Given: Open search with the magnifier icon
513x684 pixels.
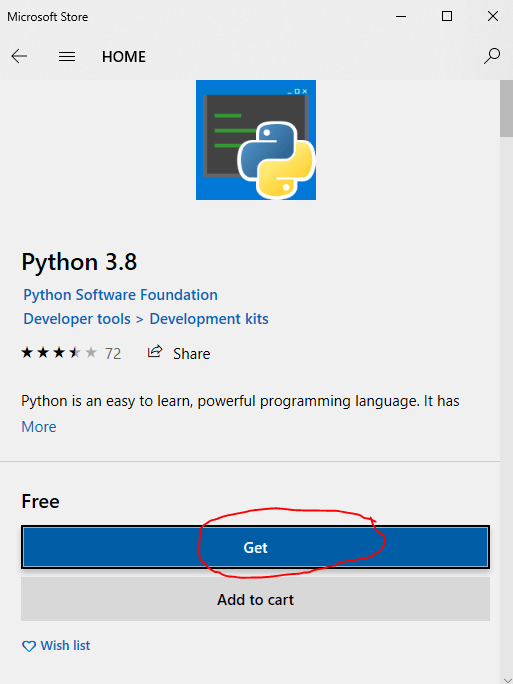Looking at the screenshot, I should click(492, 56).
